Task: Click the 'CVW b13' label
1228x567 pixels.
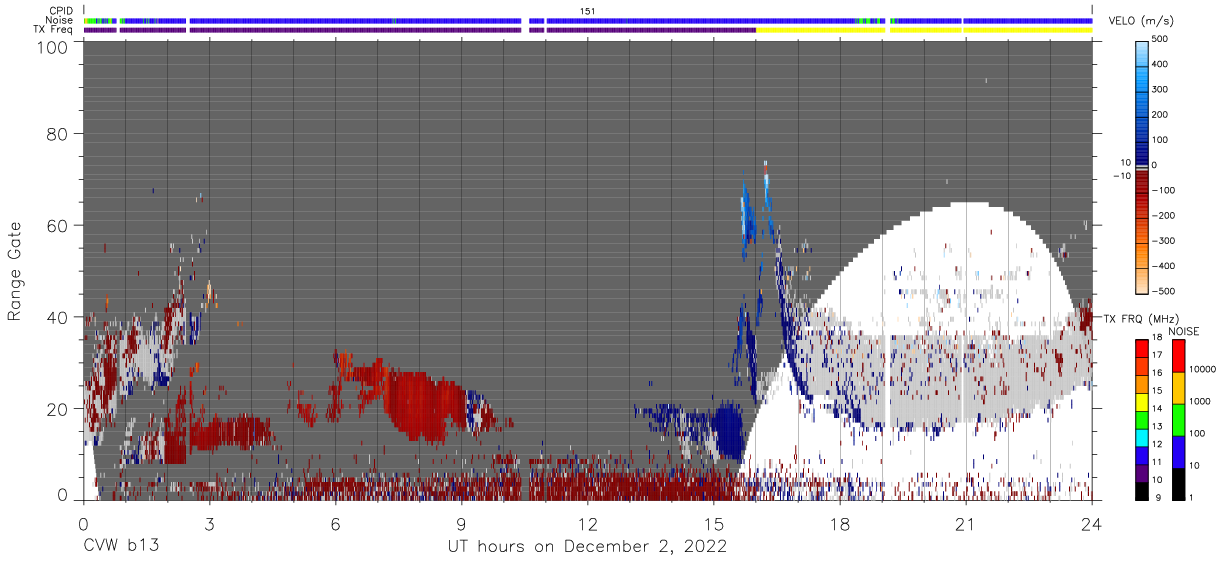Action: [121, 547]
